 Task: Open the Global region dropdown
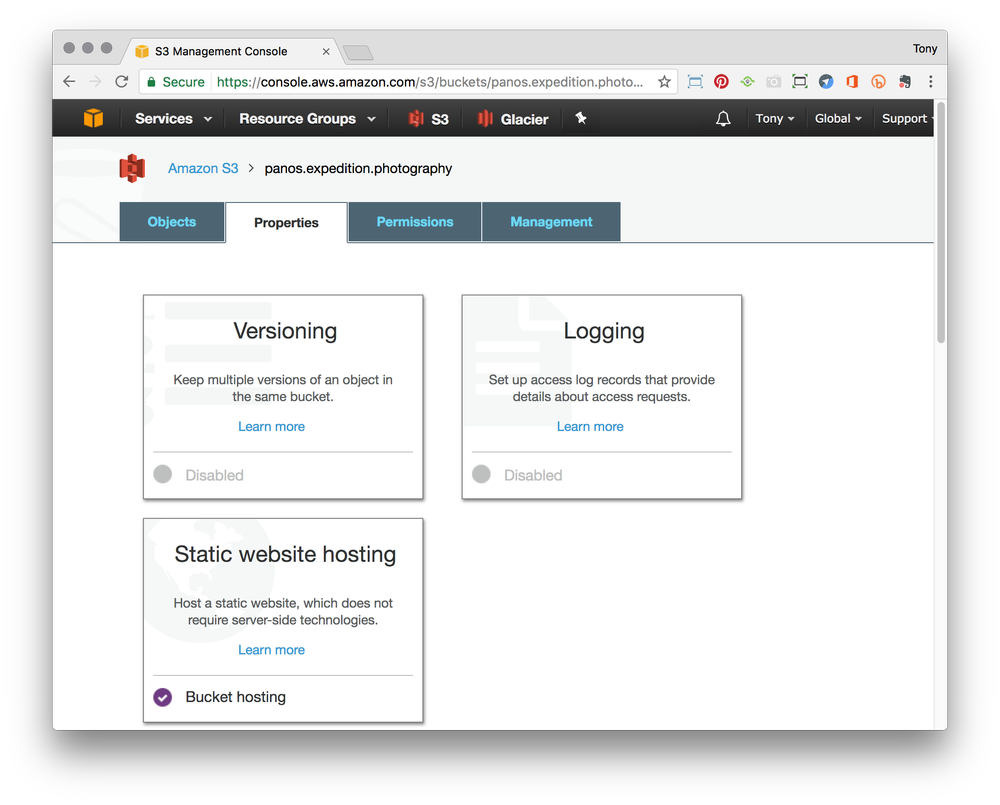838,119
